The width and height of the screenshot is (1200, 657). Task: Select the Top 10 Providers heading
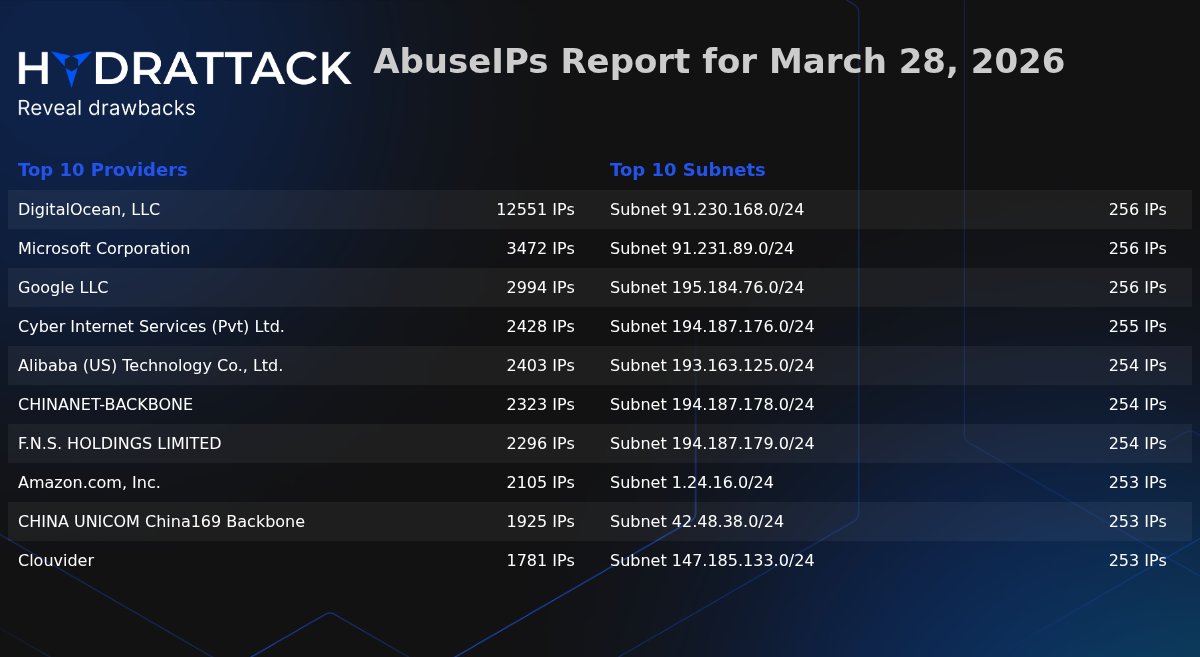point(102,170)
